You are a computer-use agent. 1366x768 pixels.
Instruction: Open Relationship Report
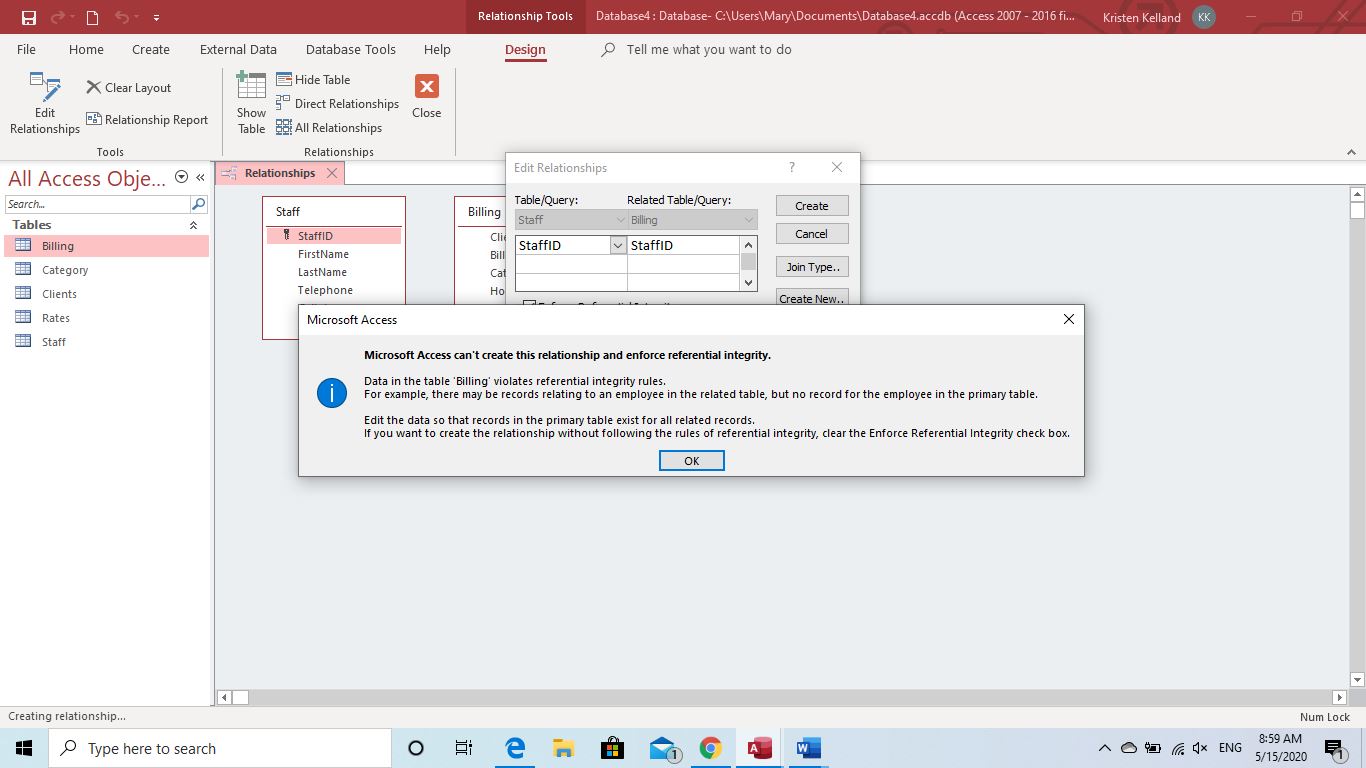[x=147, y=120]
